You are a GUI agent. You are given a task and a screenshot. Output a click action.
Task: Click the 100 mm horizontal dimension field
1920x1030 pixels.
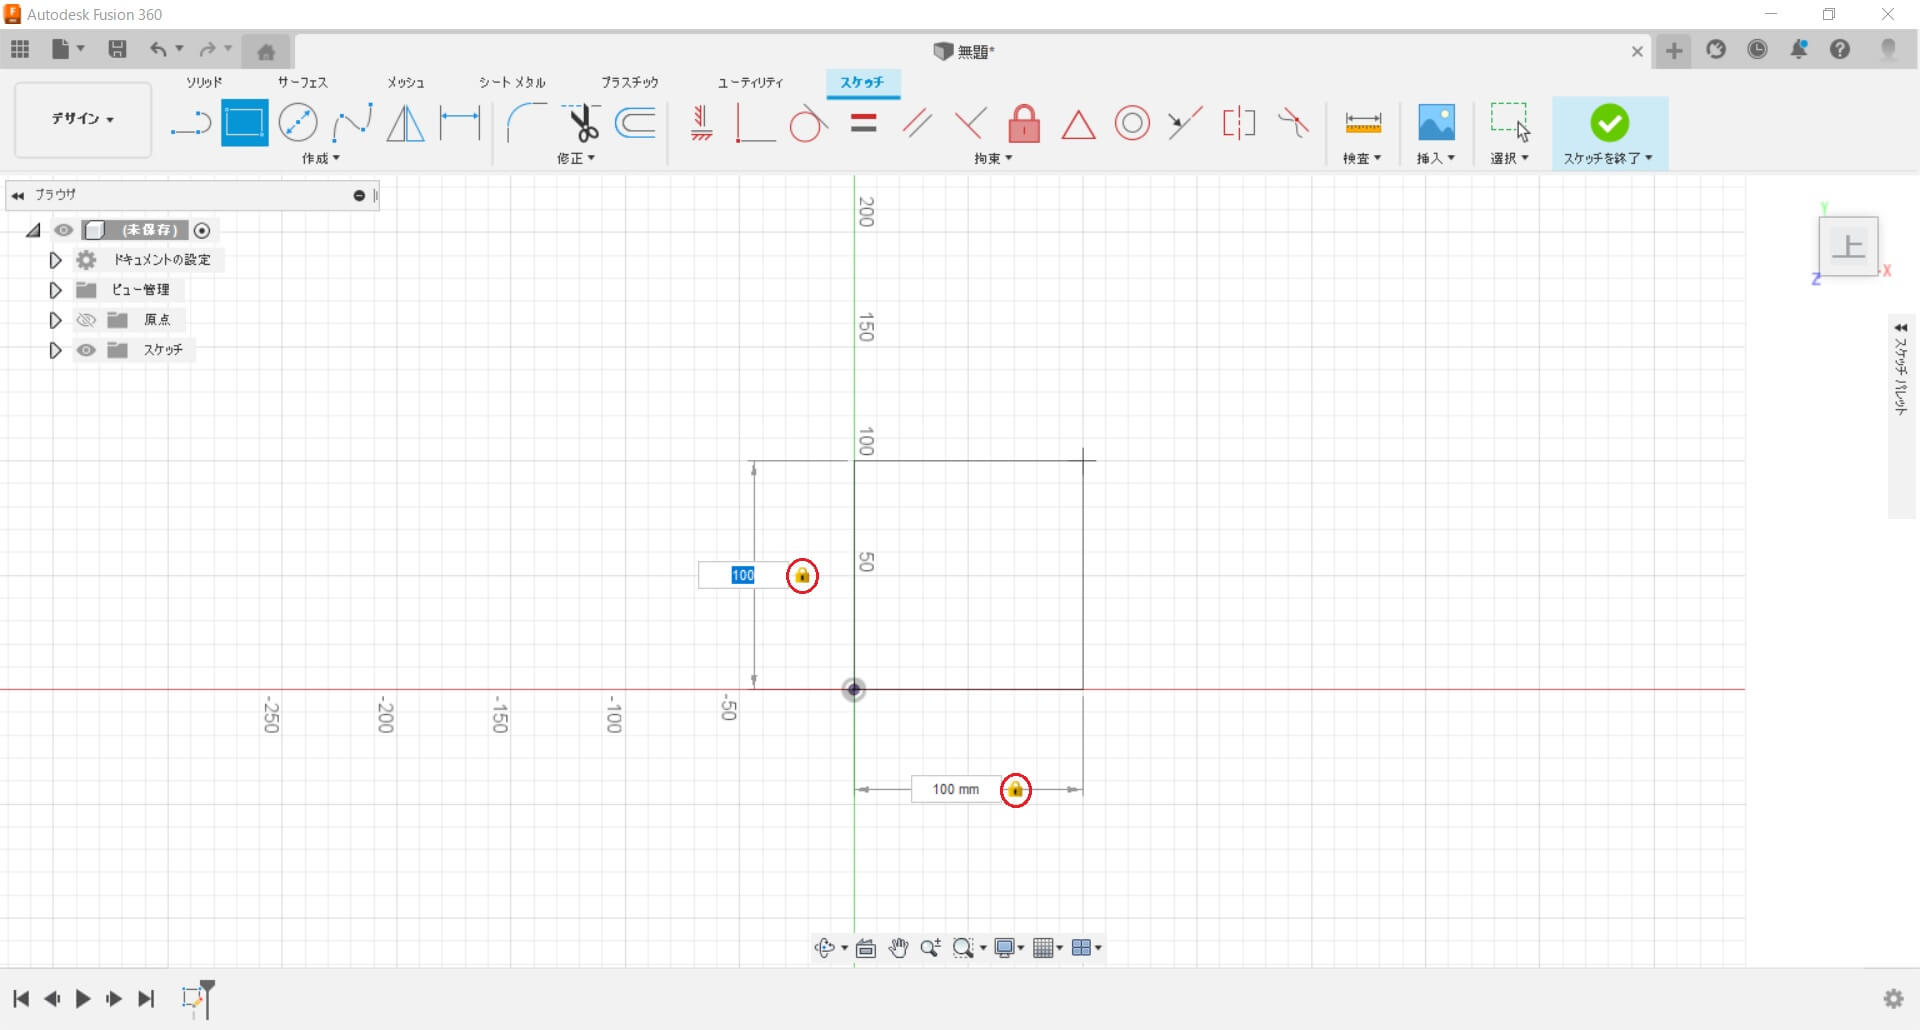tap(955, 789)
